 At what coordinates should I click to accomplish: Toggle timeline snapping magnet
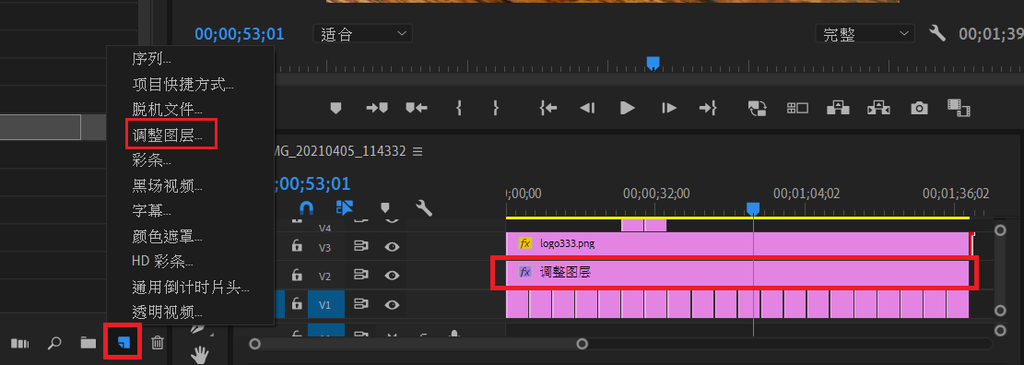click(x=306, y=208)
